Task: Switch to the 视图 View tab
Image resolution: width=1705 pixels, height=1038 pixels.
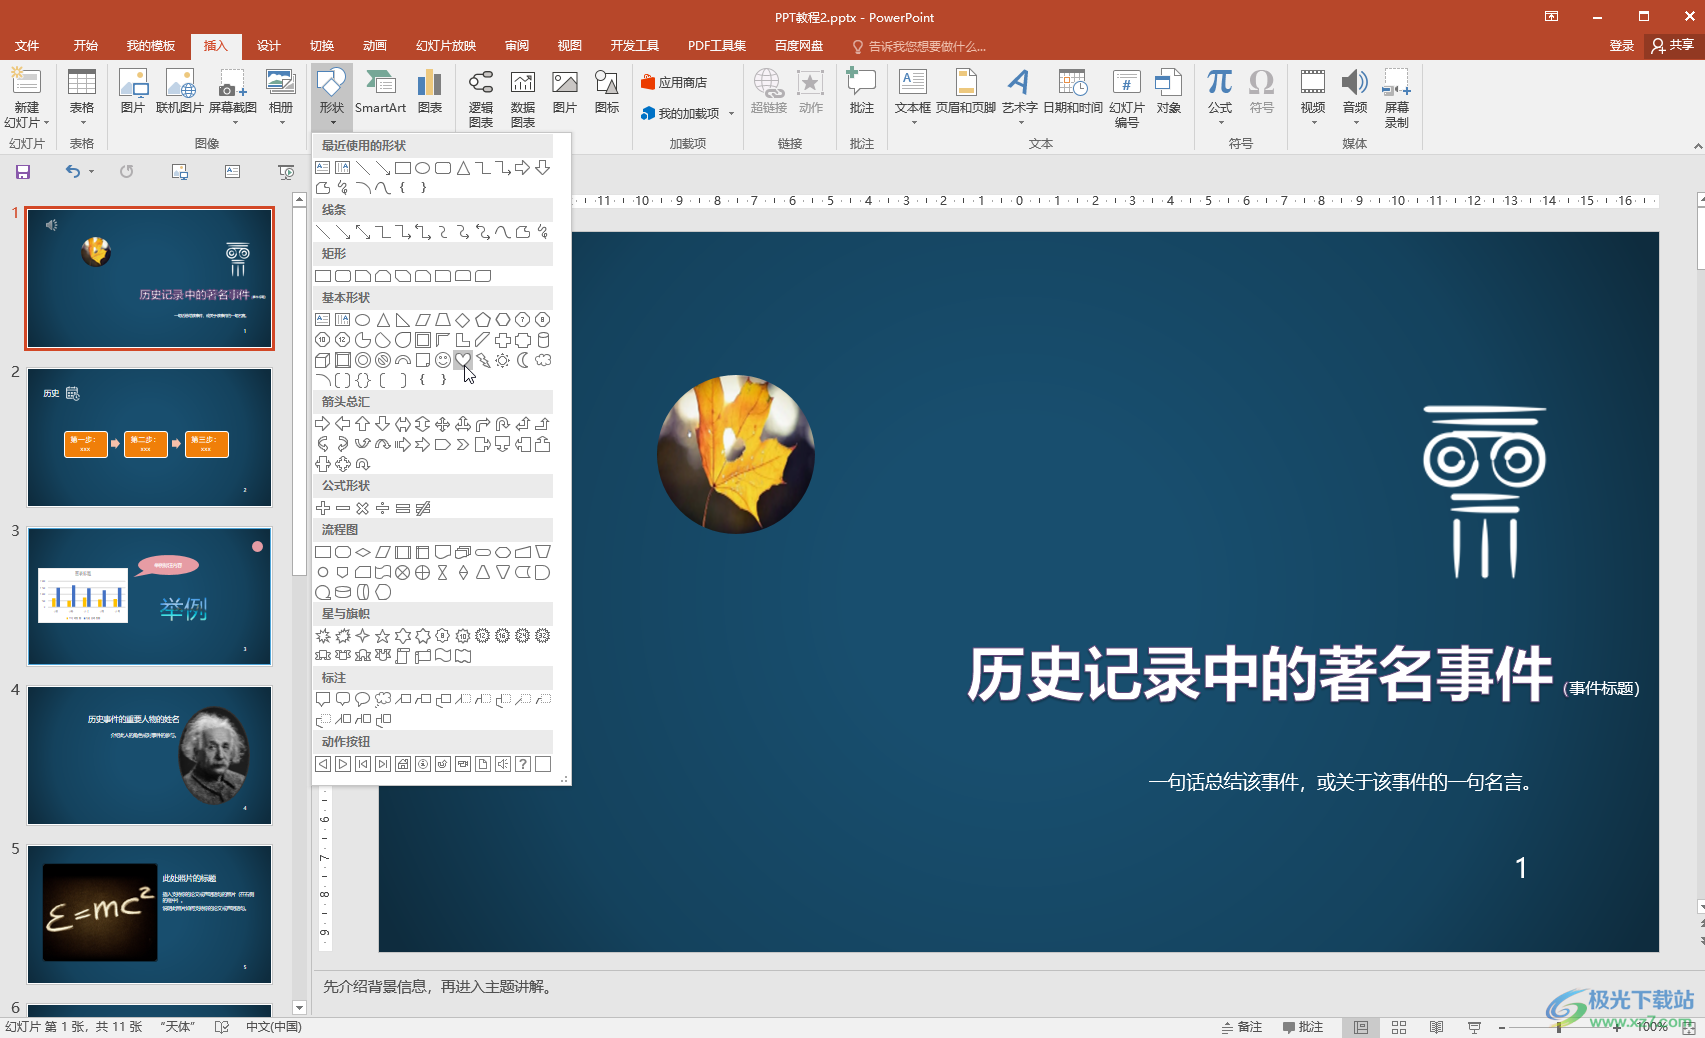Action: (570, 46)
